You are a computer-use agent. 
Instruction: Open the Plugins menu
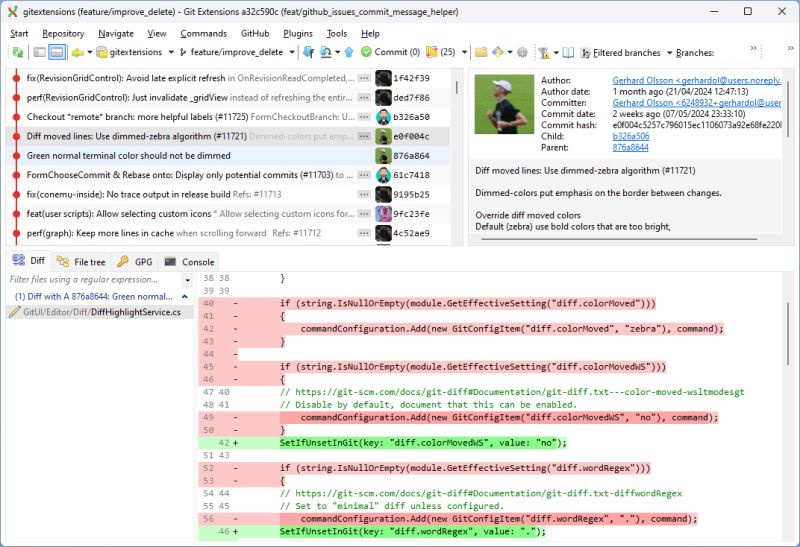[298, 34]
